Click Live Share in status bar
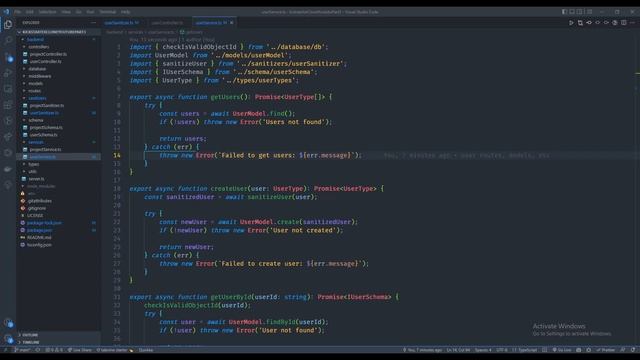 (x=80, y=350)
